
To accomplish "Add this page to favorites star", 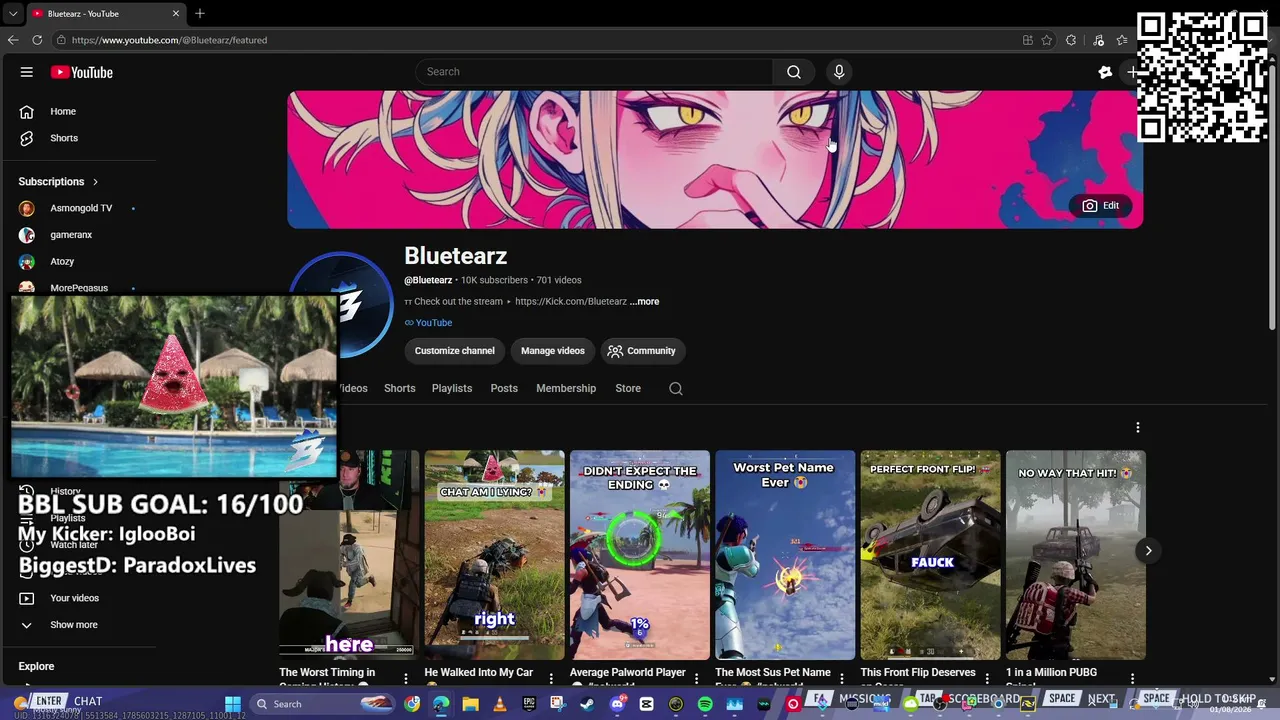I will point(1047,40).
